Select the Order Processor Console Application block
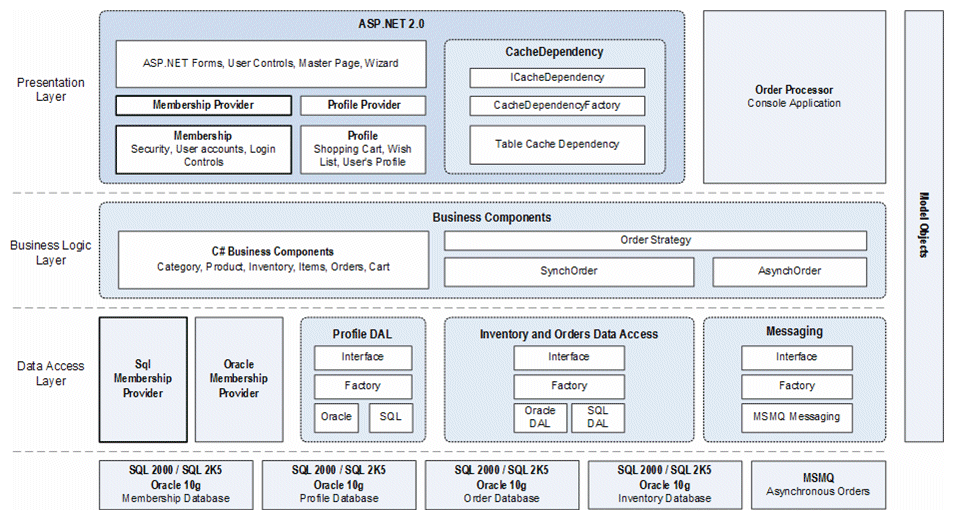Viewport: 954px width, 520px height. click(794, 97)
